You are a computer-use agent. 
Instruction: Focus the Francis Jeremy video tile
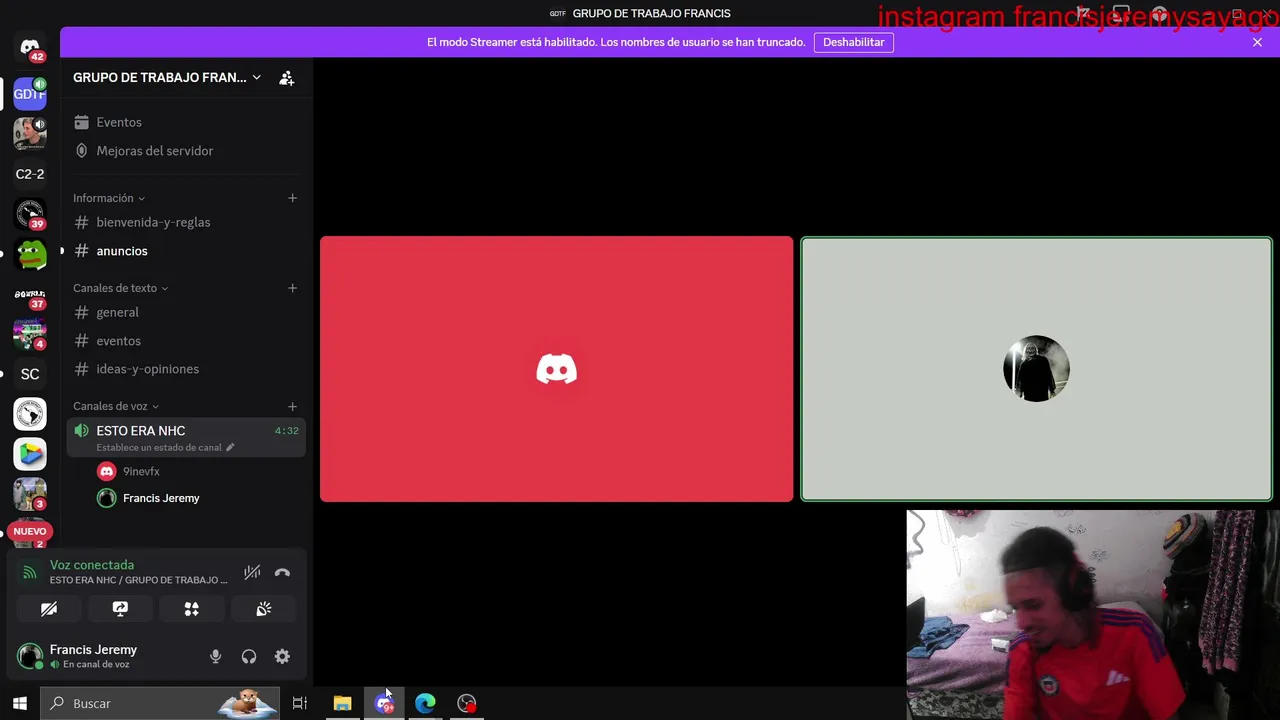point(1036,369)
